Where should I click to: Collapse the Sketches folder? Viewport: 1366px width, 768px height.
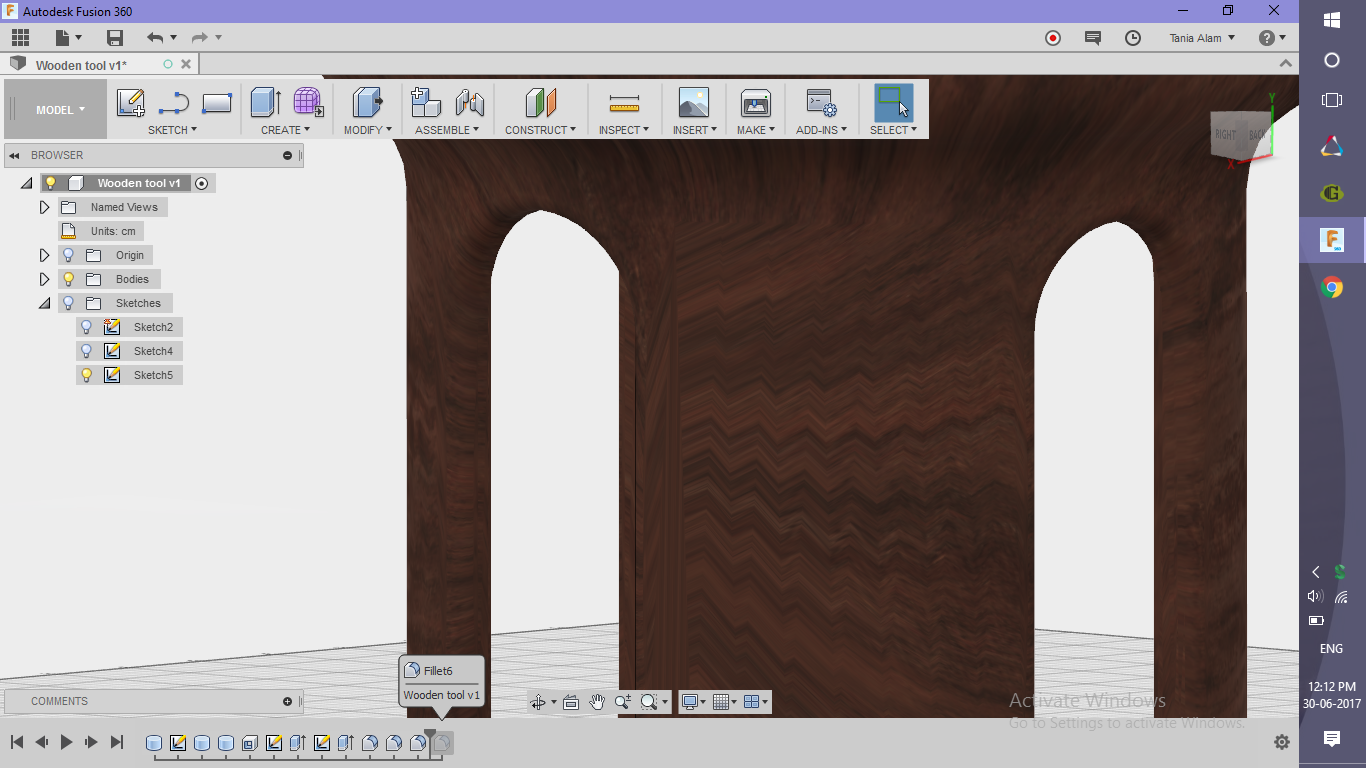click(x=44, y=303)
